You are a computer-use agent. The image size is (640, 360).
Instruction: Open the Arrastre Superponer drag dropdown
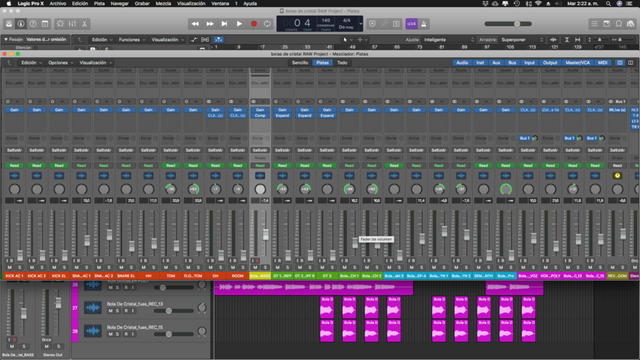[522, 40]
